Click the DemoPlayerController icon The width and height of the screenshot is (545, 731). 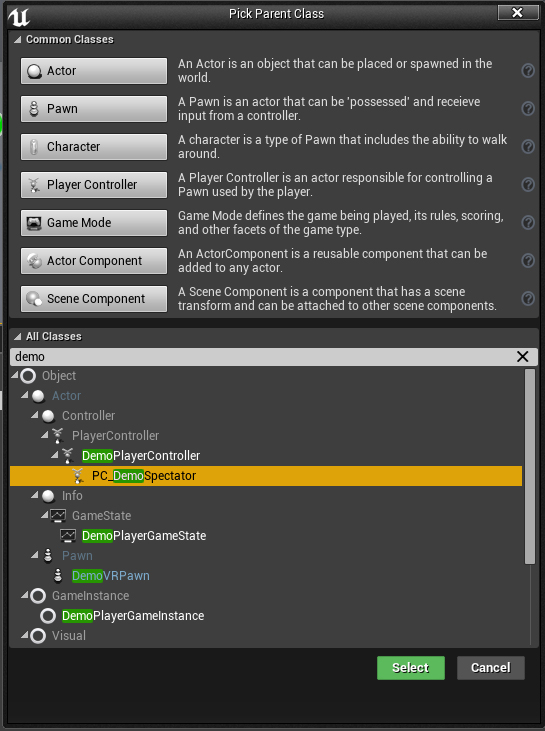click(68, 456)
